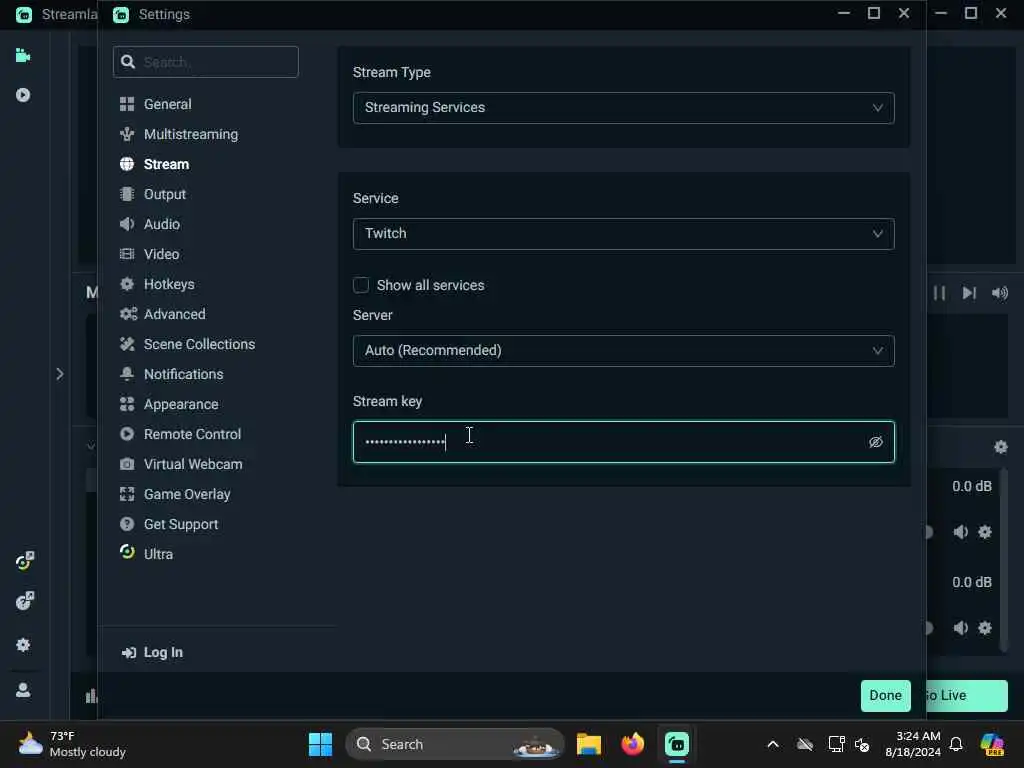Open Windows Start menu
Image resolution: width=1024 pixels, height=768 pixels.
tap(320, 745)
